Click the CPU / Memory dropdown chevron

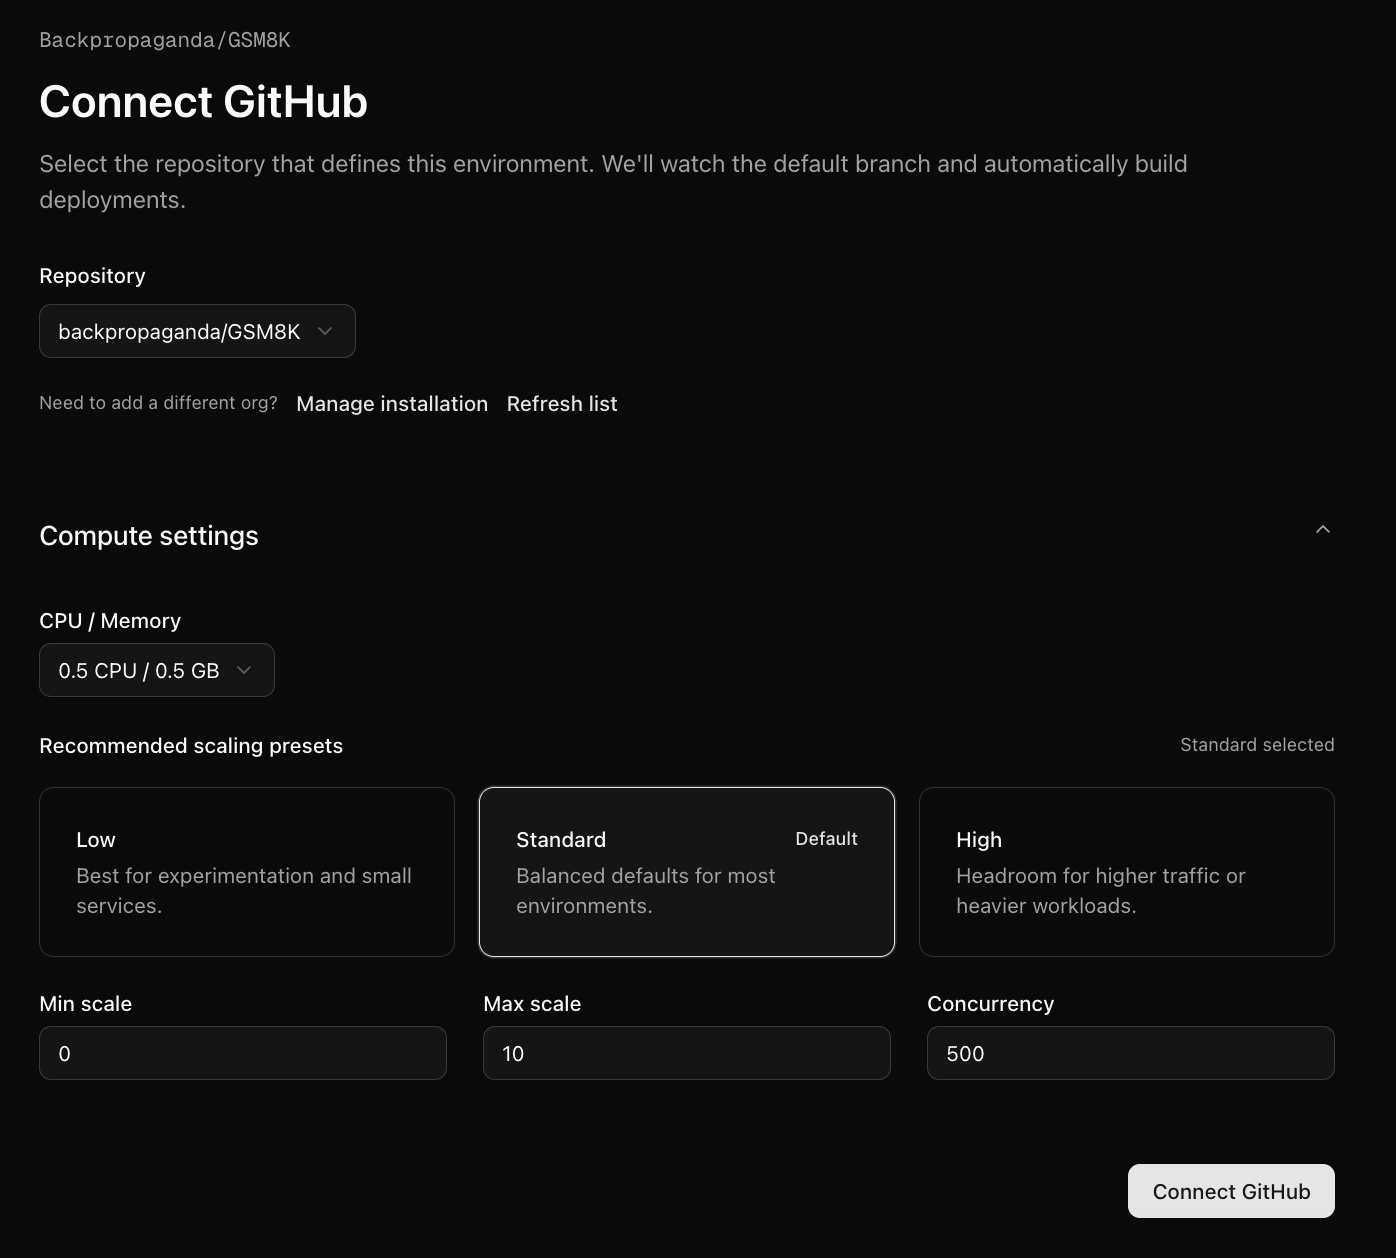tap(243, 670)
